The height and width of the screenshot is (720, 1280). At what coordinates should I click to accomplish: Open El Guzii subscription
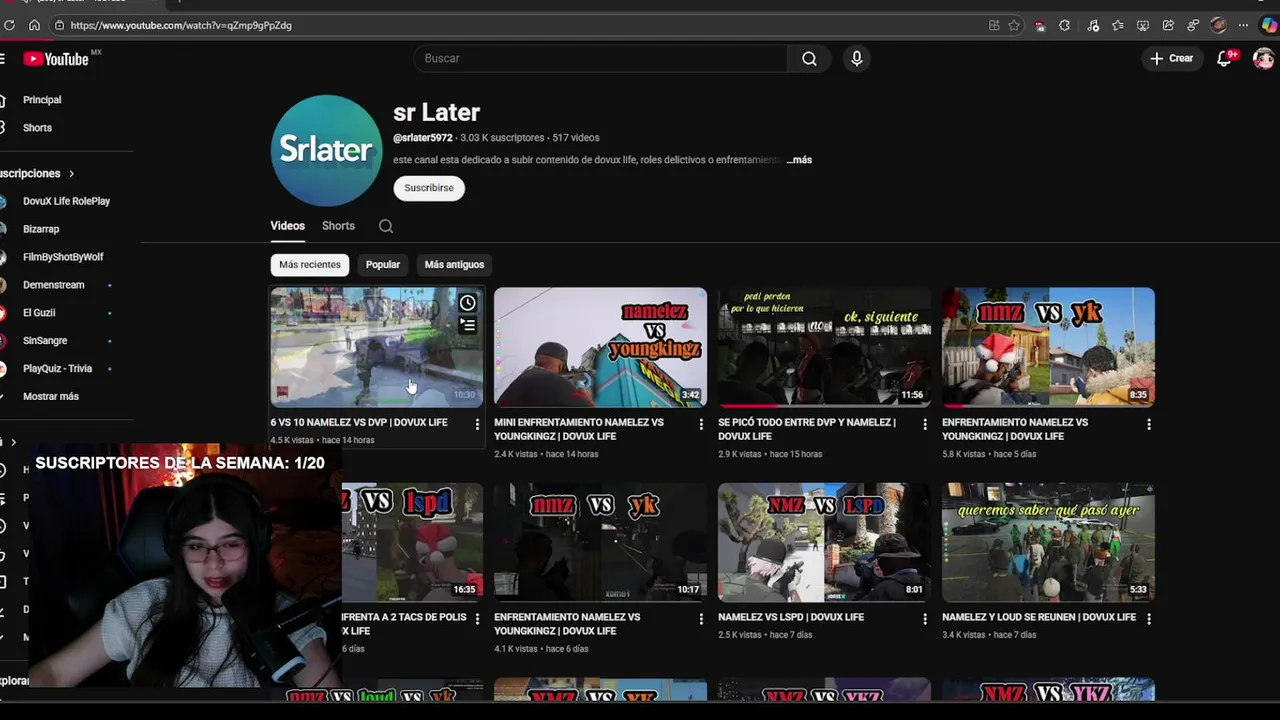tap(39, 313)
